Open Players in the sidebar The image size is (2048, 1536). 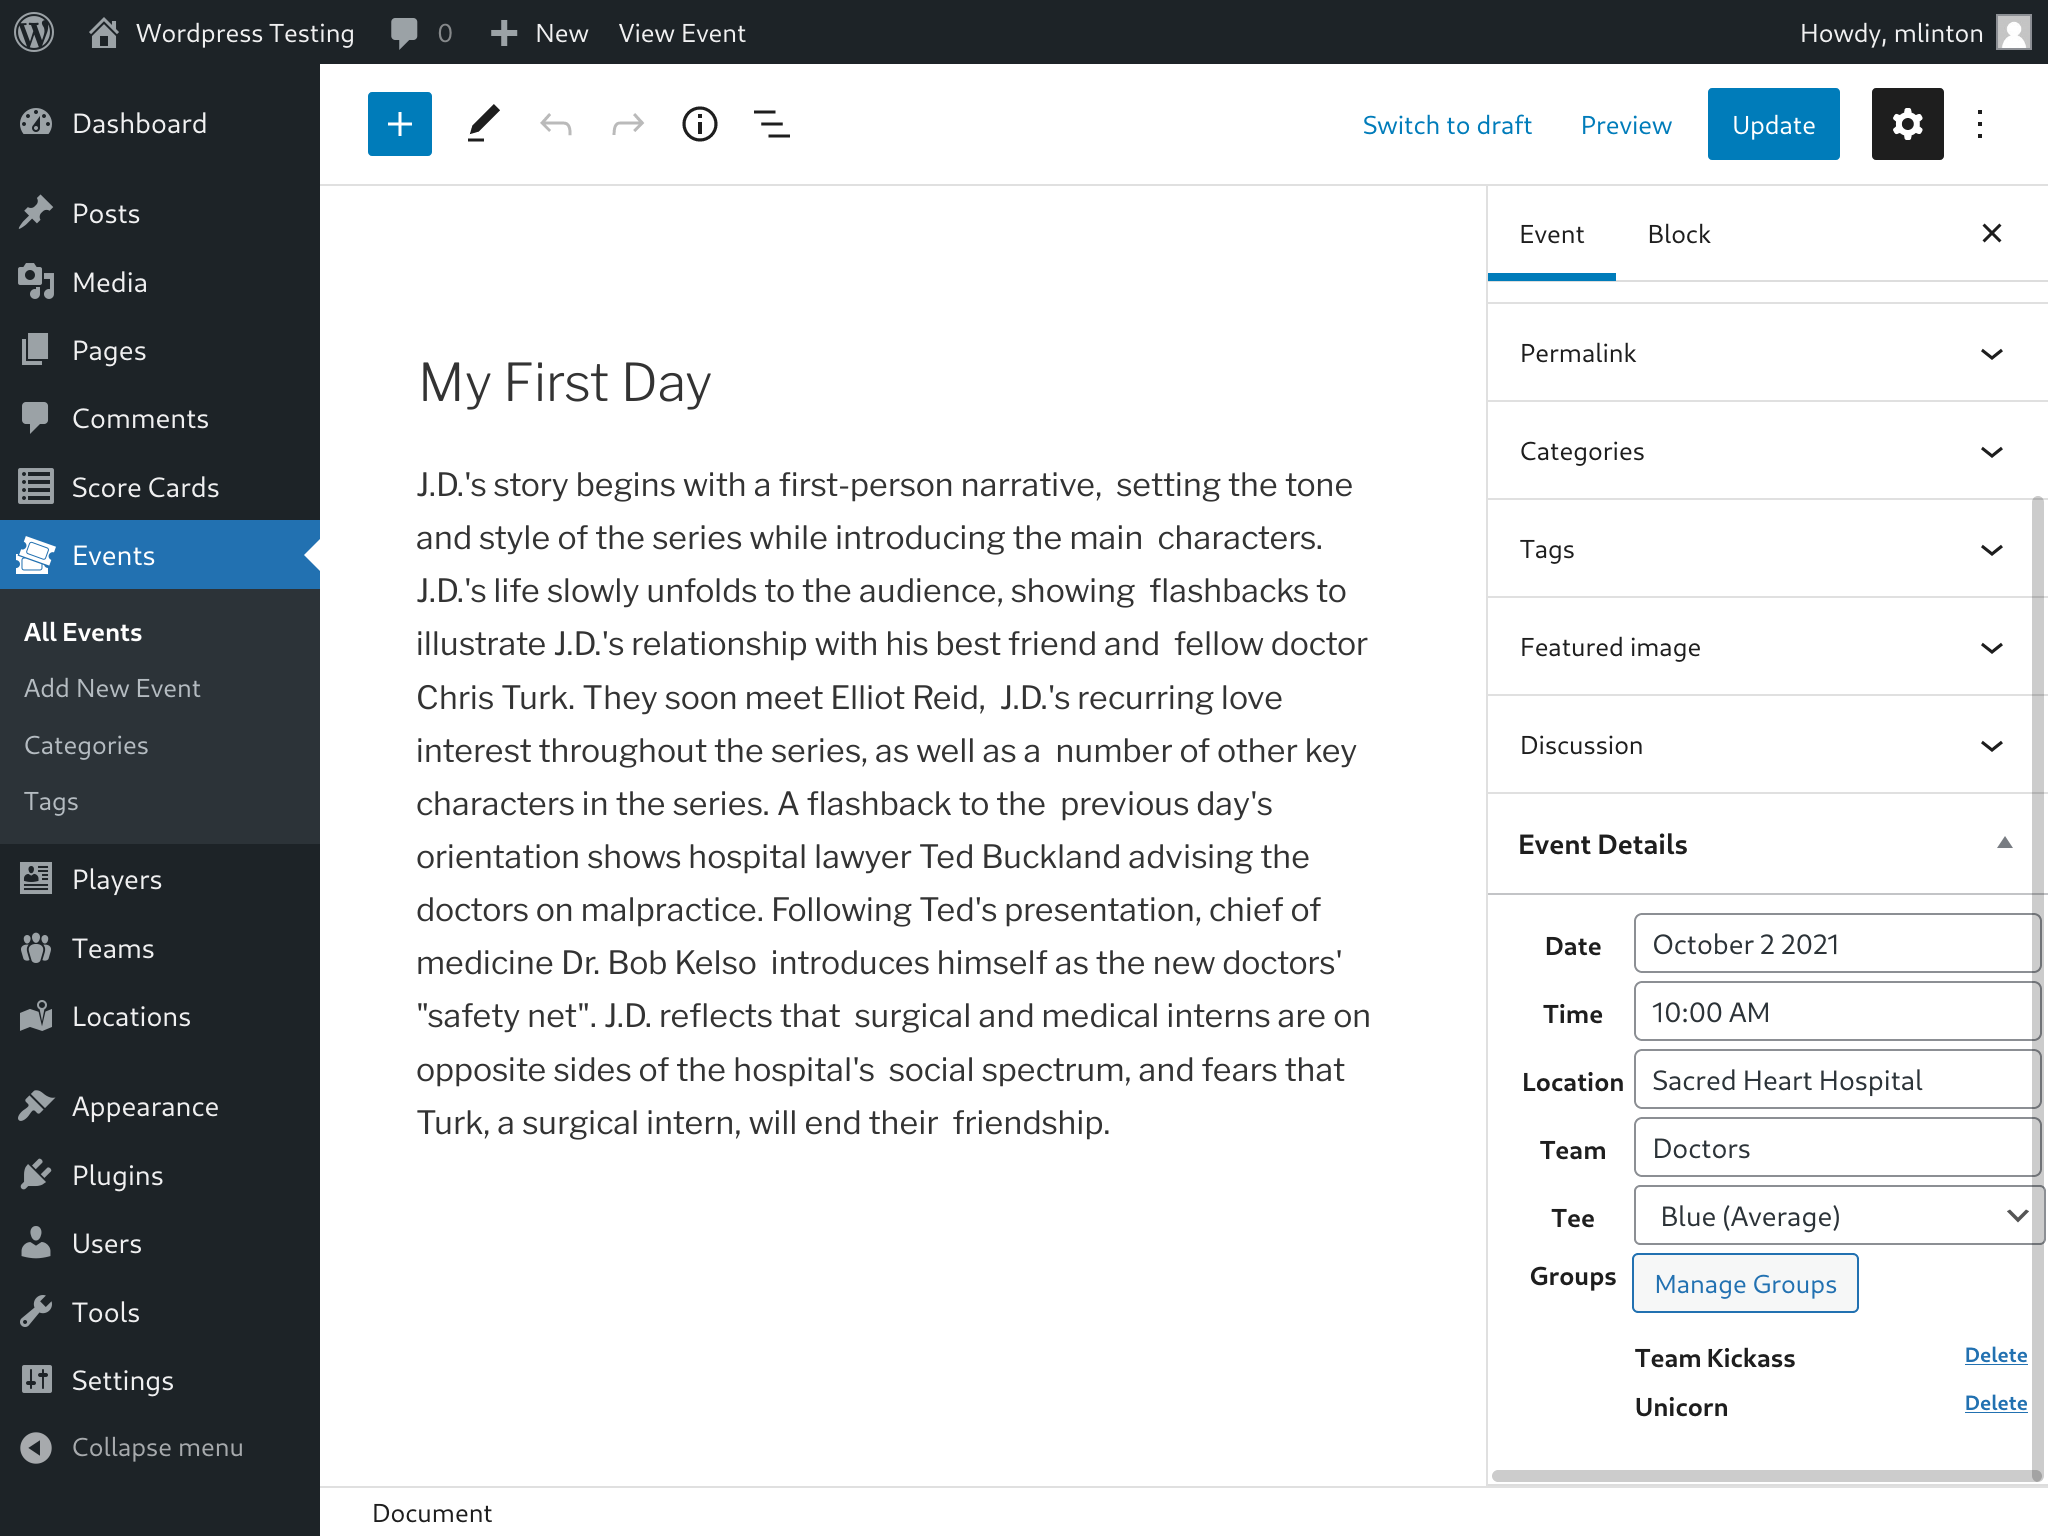(160, 879)
